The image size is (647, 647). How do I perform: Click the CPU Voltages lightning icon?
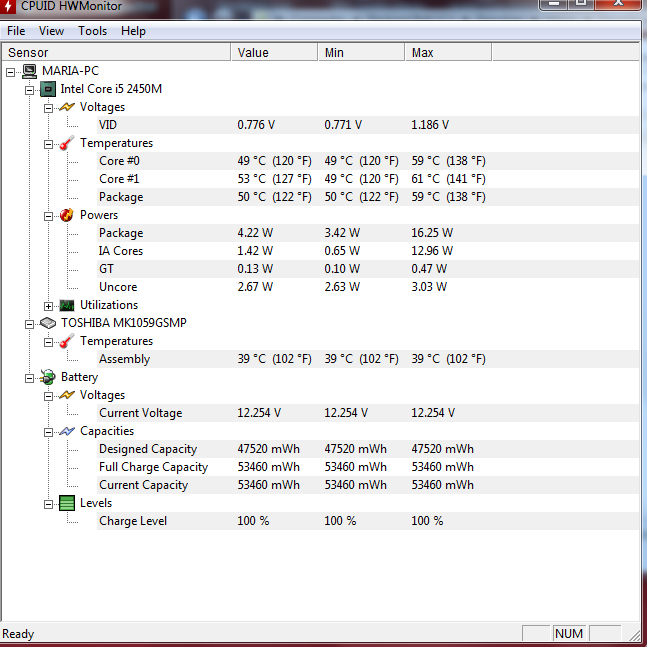[67, 107]
